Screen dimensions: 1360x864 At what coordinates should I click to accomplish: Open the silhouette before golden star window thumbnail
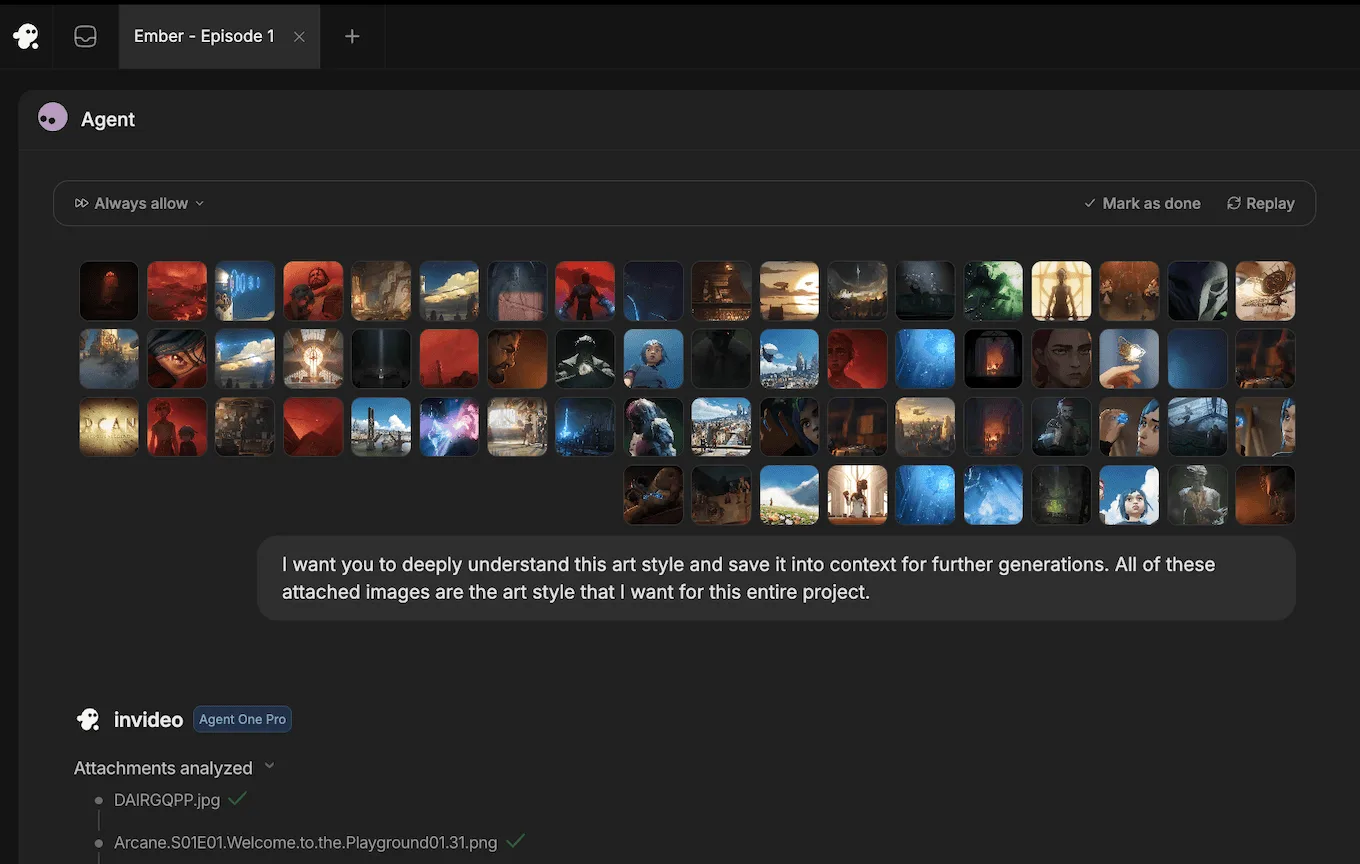1061,291
